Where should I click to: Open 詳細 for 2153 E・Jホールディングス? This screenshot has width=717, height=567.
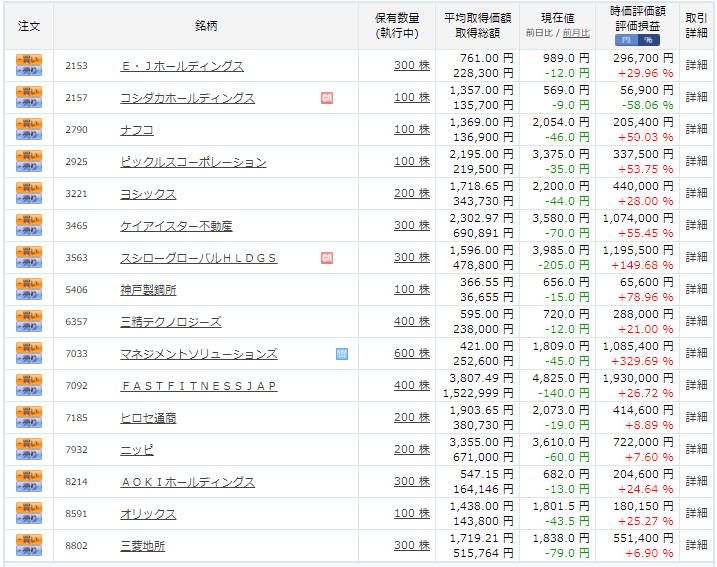pyautogui.click(x=696, y=65)
